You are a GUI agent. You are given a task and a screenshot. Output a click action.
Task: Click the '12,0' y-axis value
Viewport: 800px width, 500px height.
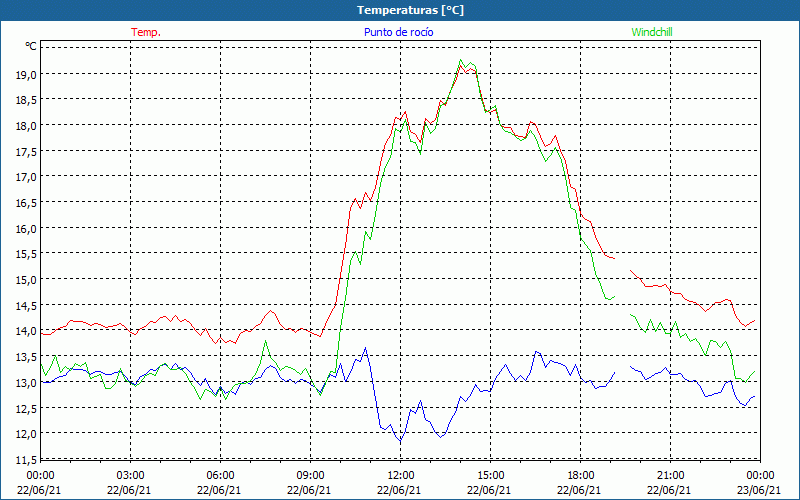[28, 434]
